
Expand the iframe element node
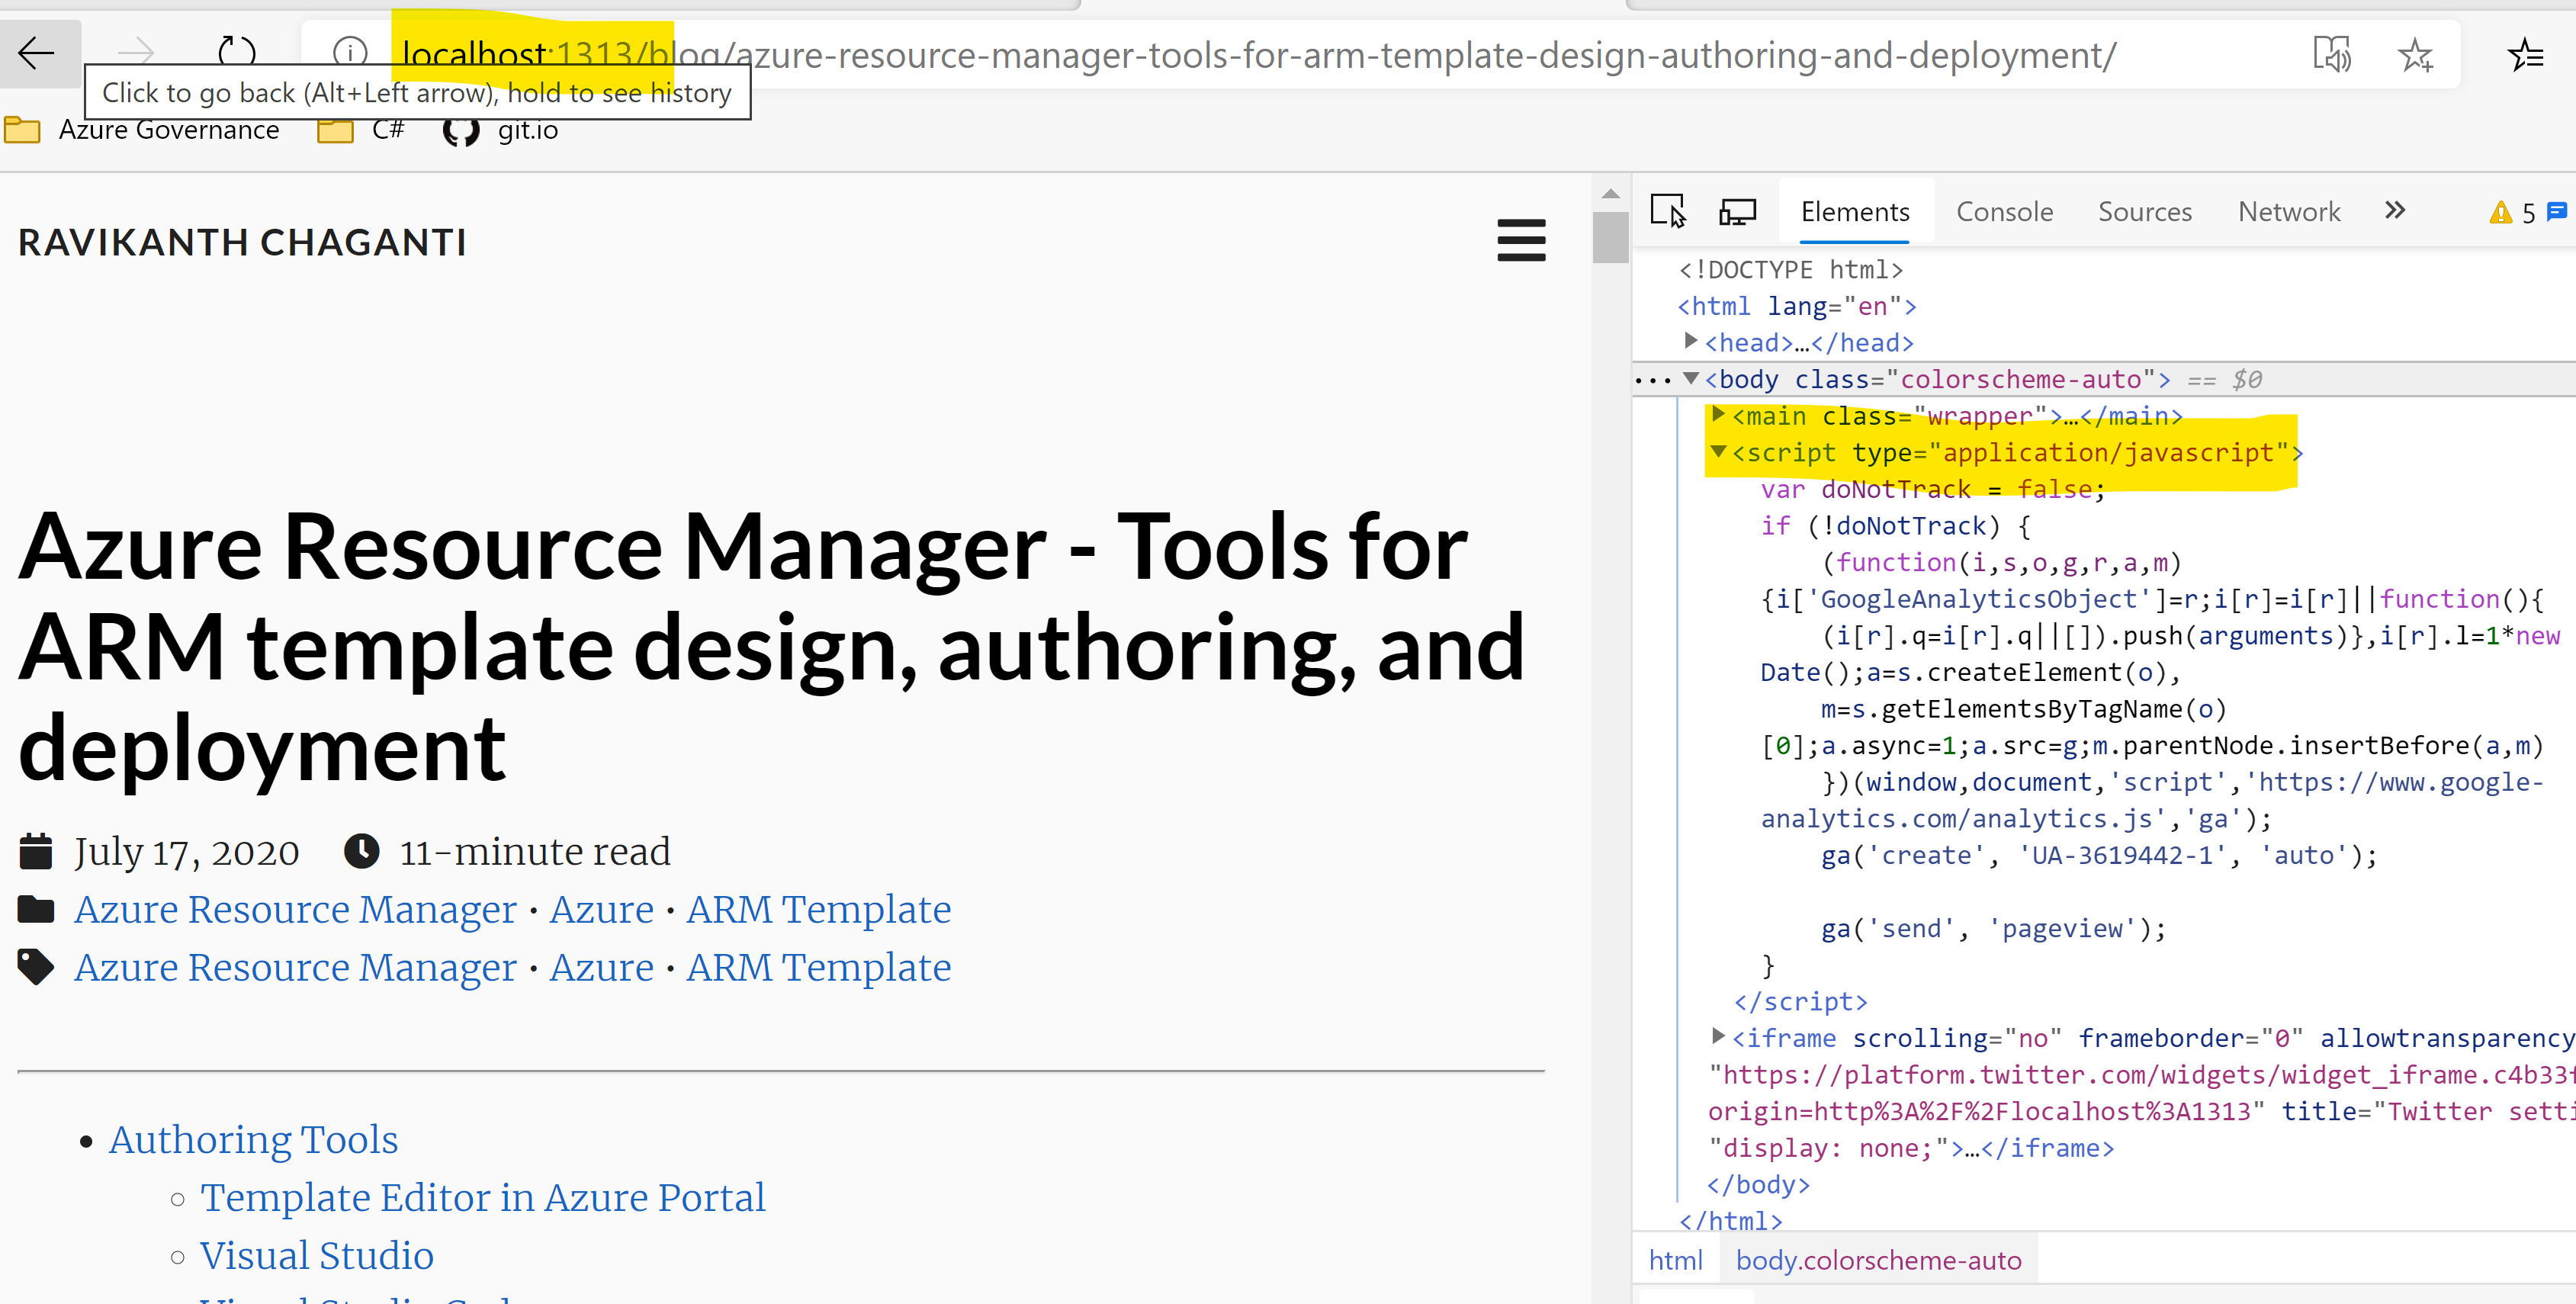(1718, 1036)
